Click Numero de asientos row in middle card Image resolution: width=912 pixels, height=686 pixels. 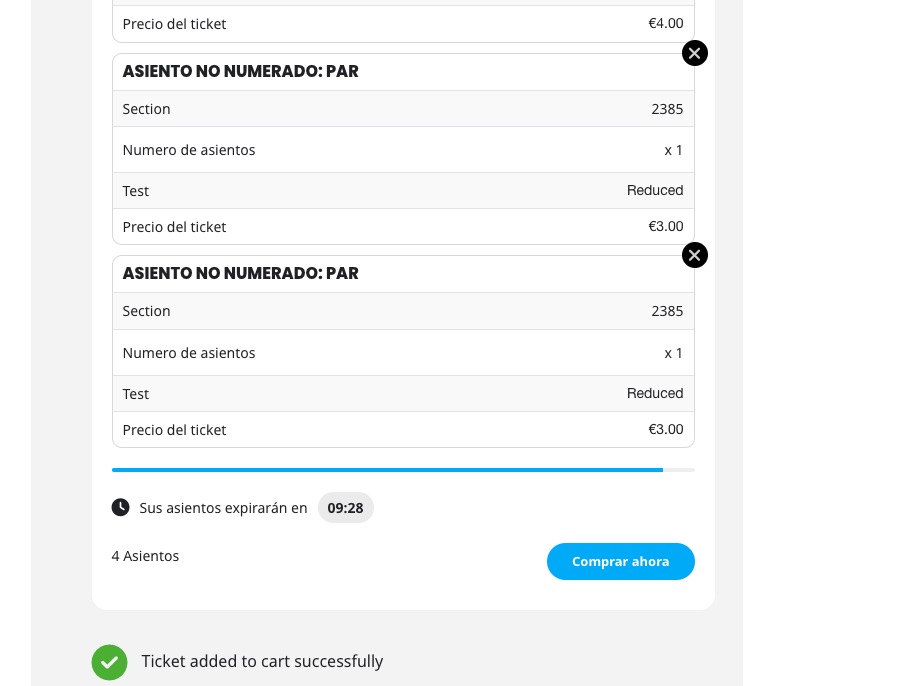point(403,150)
